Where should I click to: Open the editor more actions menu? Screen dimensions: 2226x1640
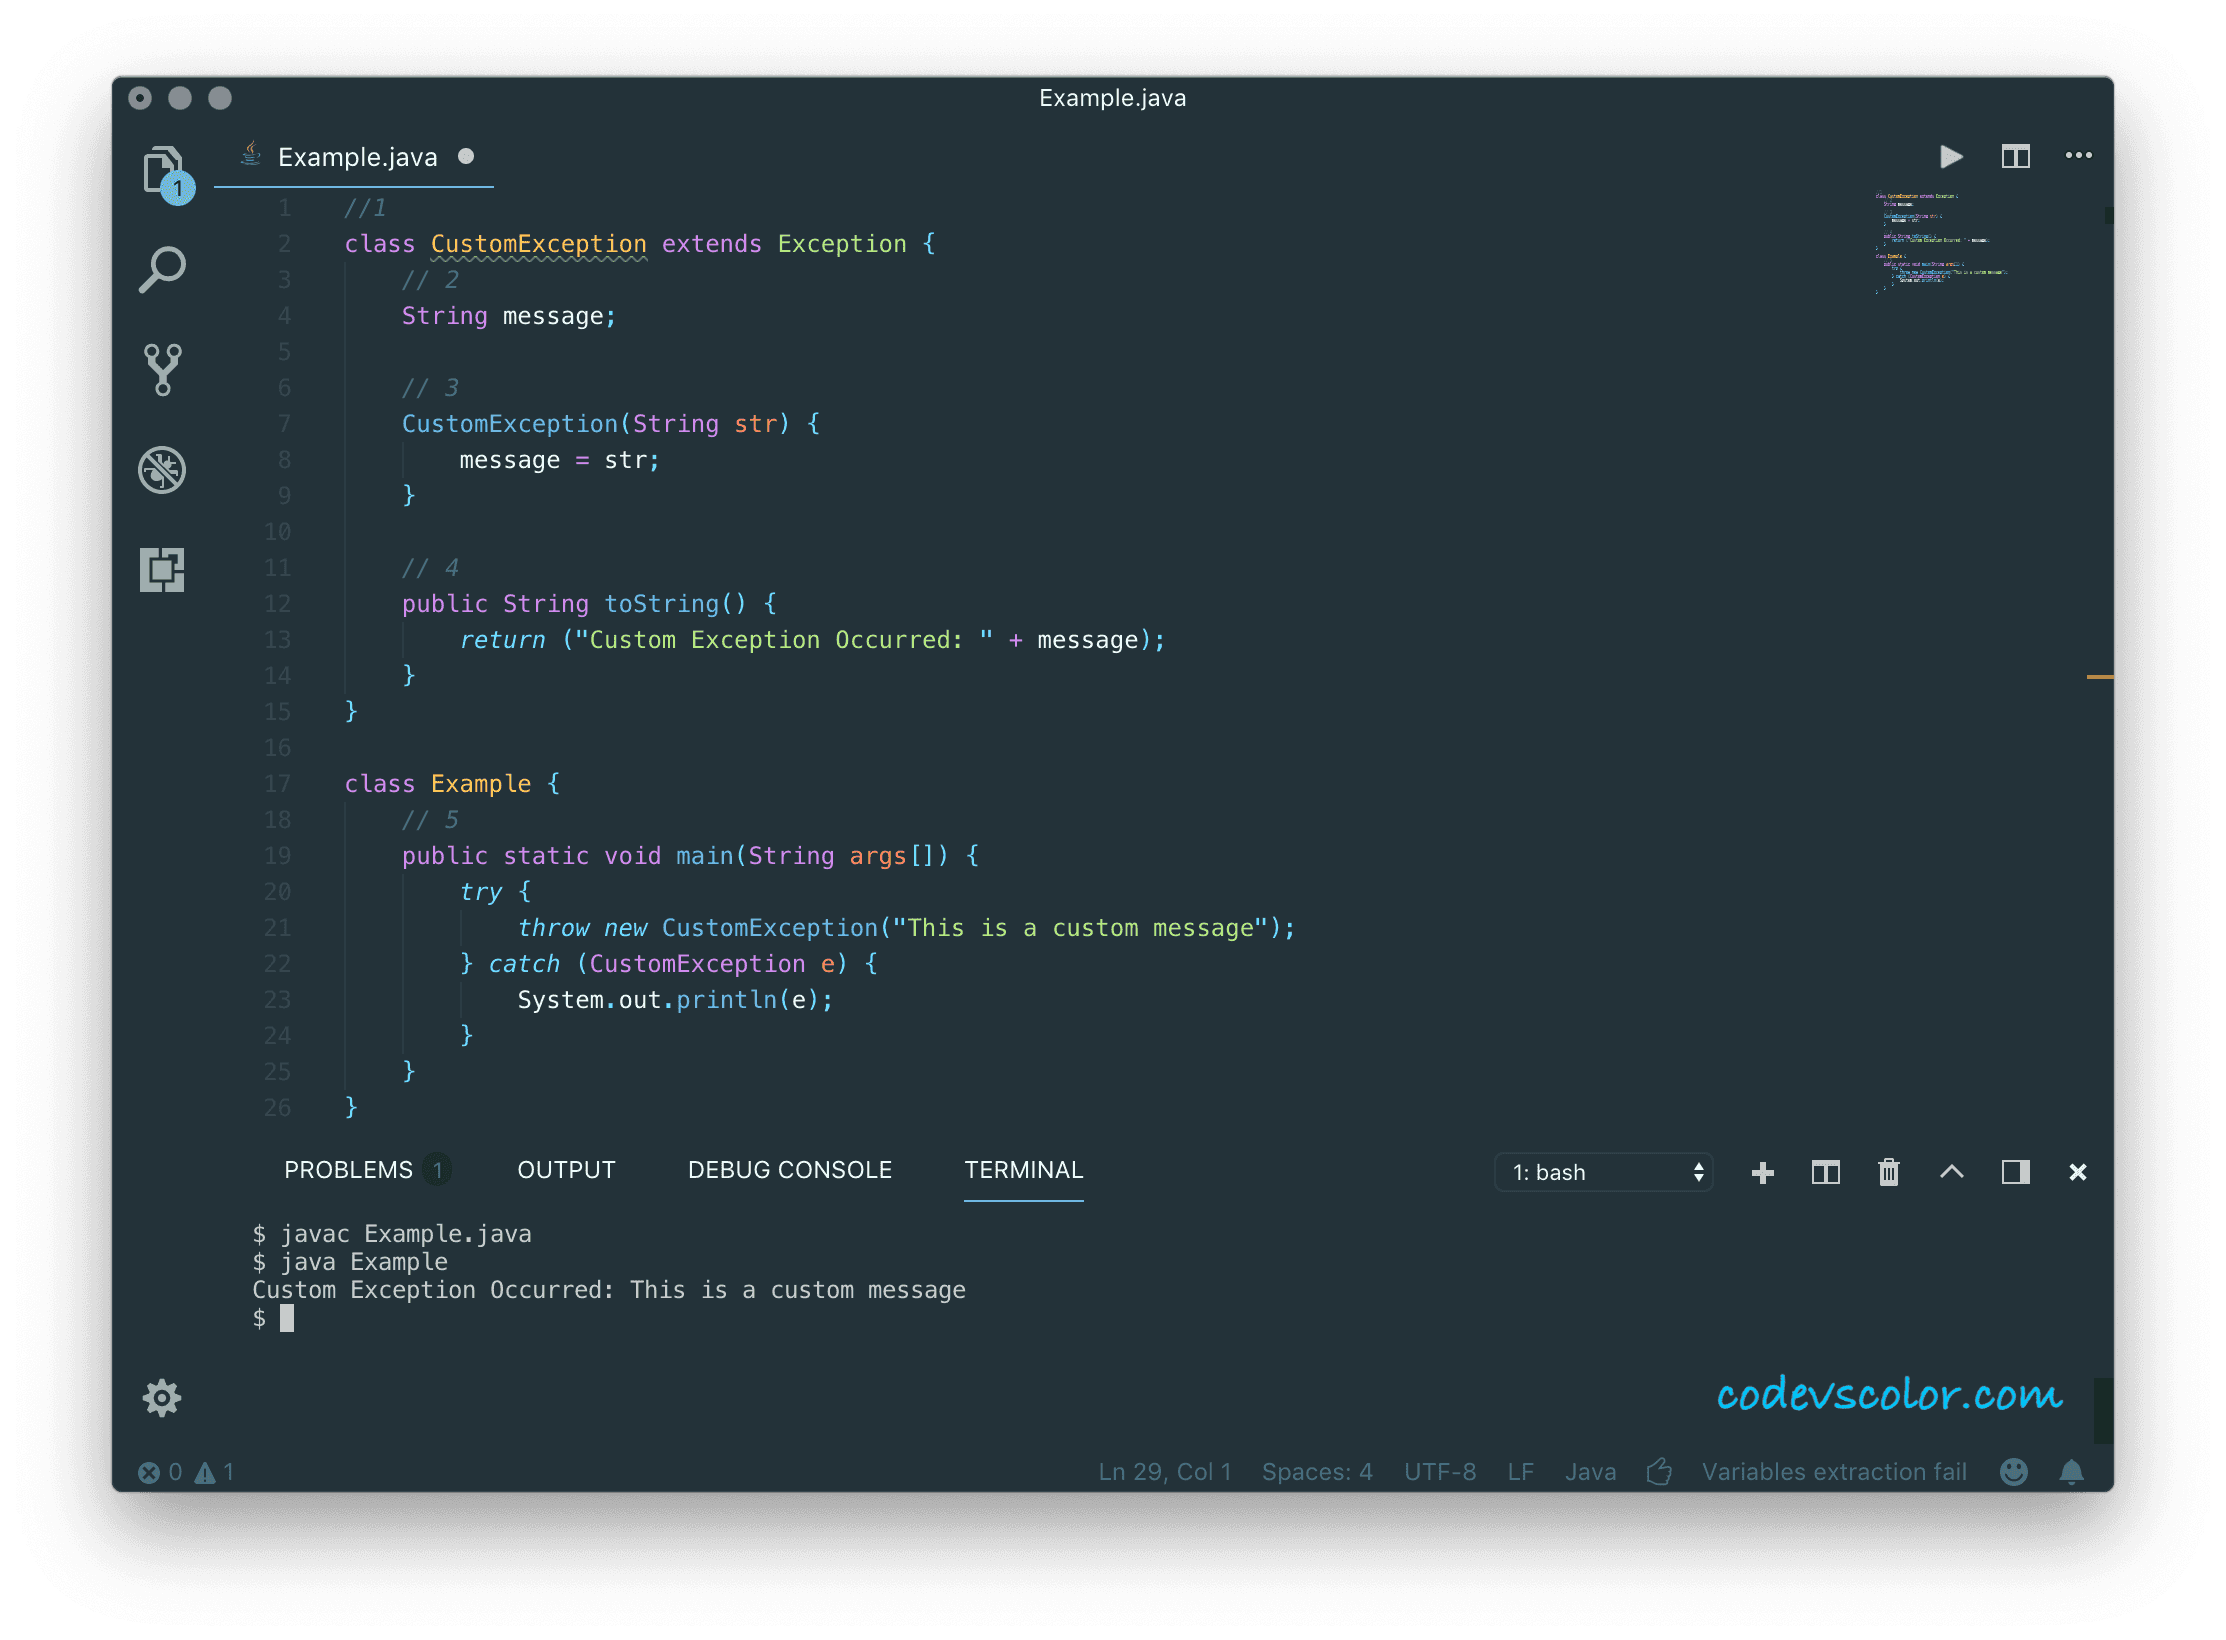click(x=2078, y=156)
